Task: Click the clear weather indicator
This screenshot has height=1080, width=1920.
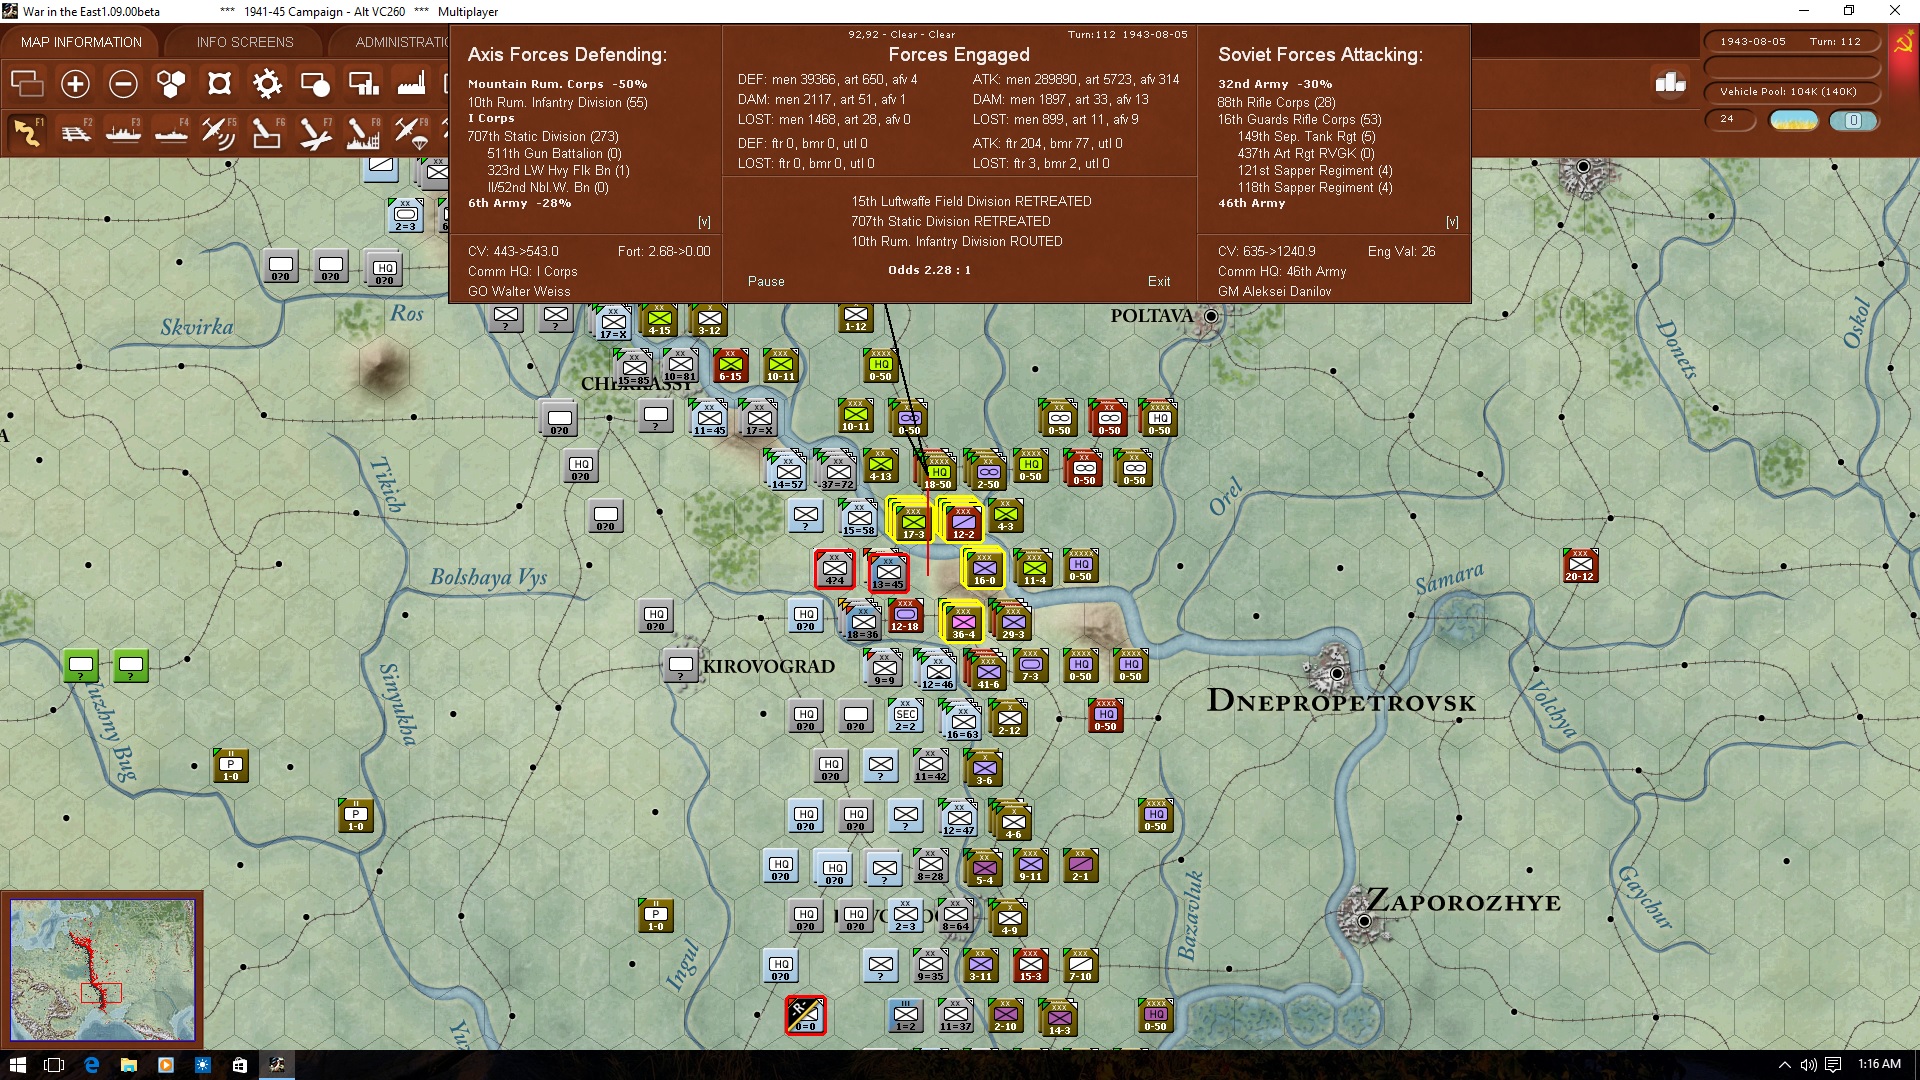Action: (1794, 121)
